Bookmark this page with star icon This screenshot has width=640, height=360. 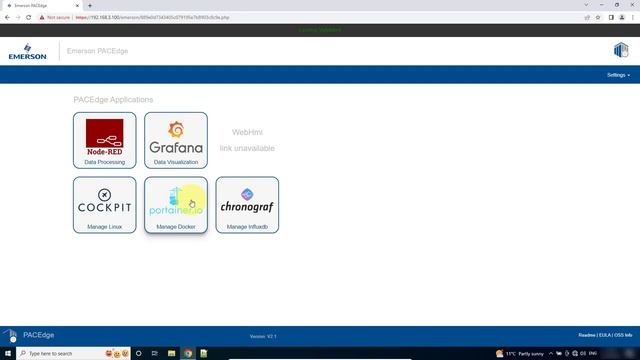point(598,18)
